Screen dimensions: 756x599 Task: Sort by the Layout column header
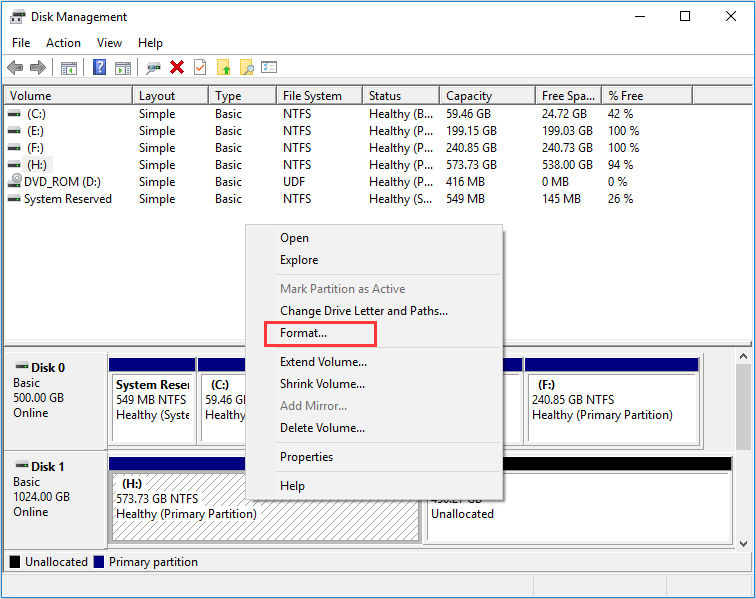(x=171, y=95)
